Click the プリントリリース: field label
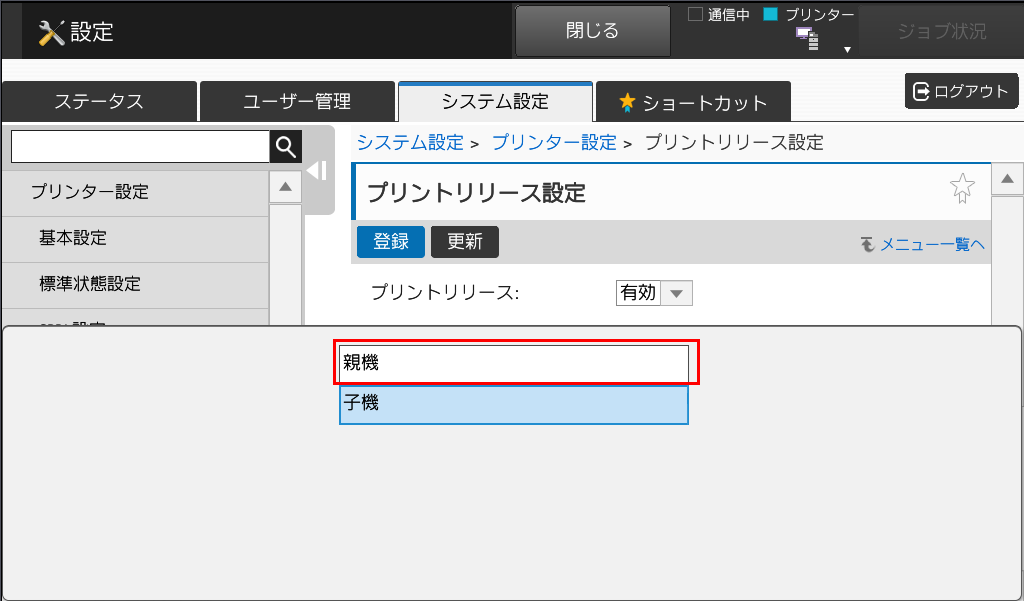The image size is (1024, 601). pyautogui.click(x=445, y=293)
